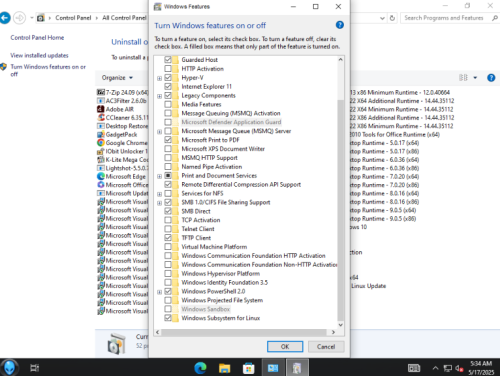The height and width of the screenshot is (376, 500).
Task: Select the AC3Filter 2.6.0b icon
Action: pos(101,101)
